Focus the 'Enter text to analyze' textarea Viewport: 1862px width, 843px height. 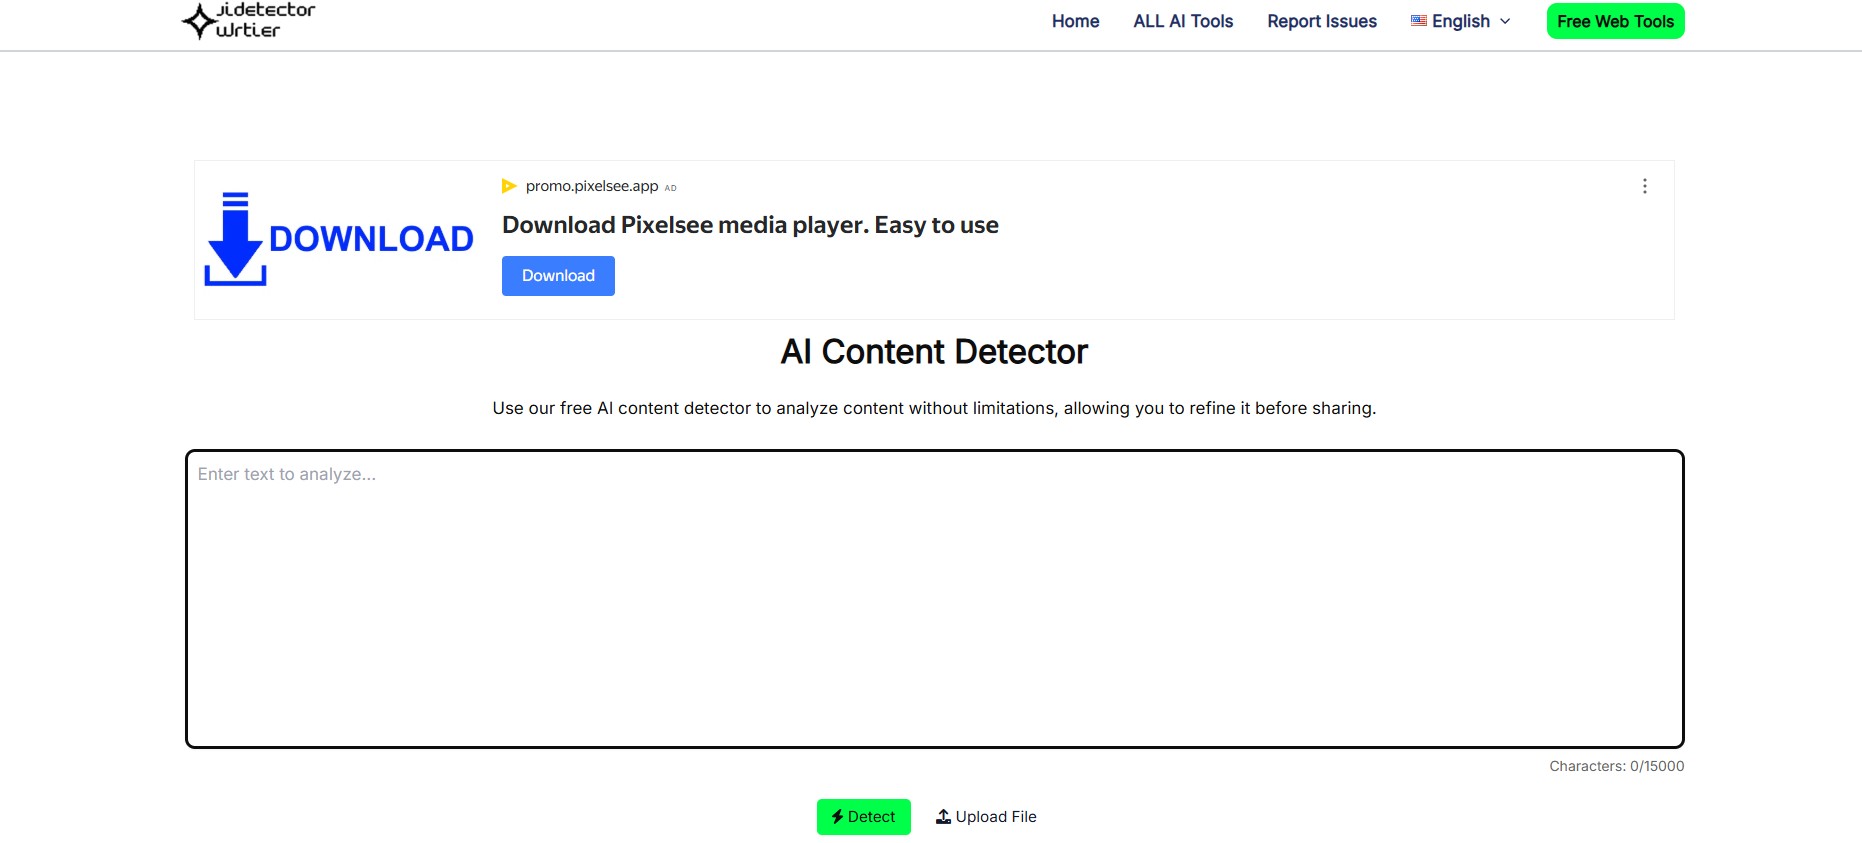click(934, 599)
